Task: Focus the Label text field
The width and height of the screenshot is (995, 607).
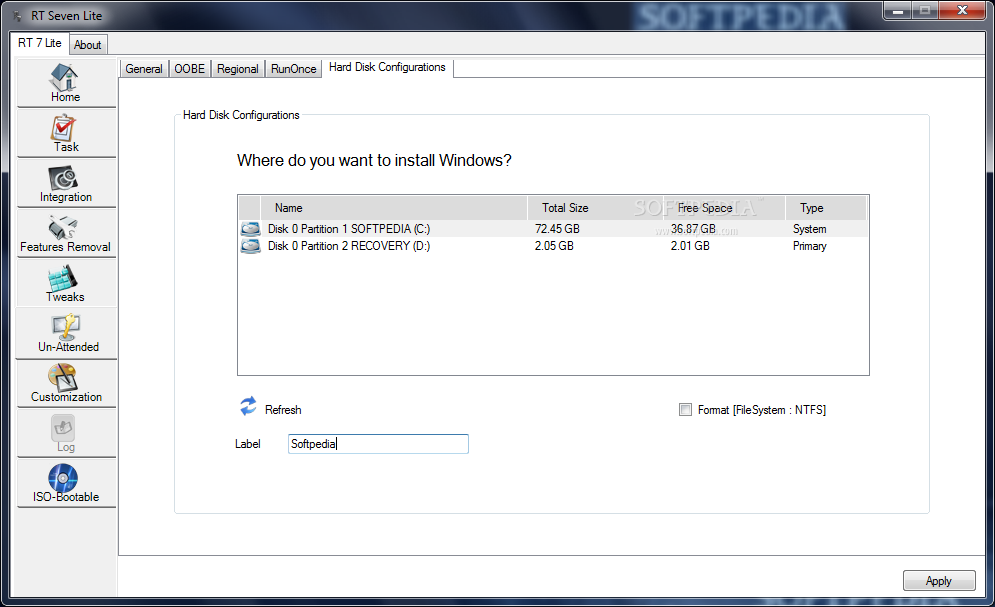Action: pos(378,444)
